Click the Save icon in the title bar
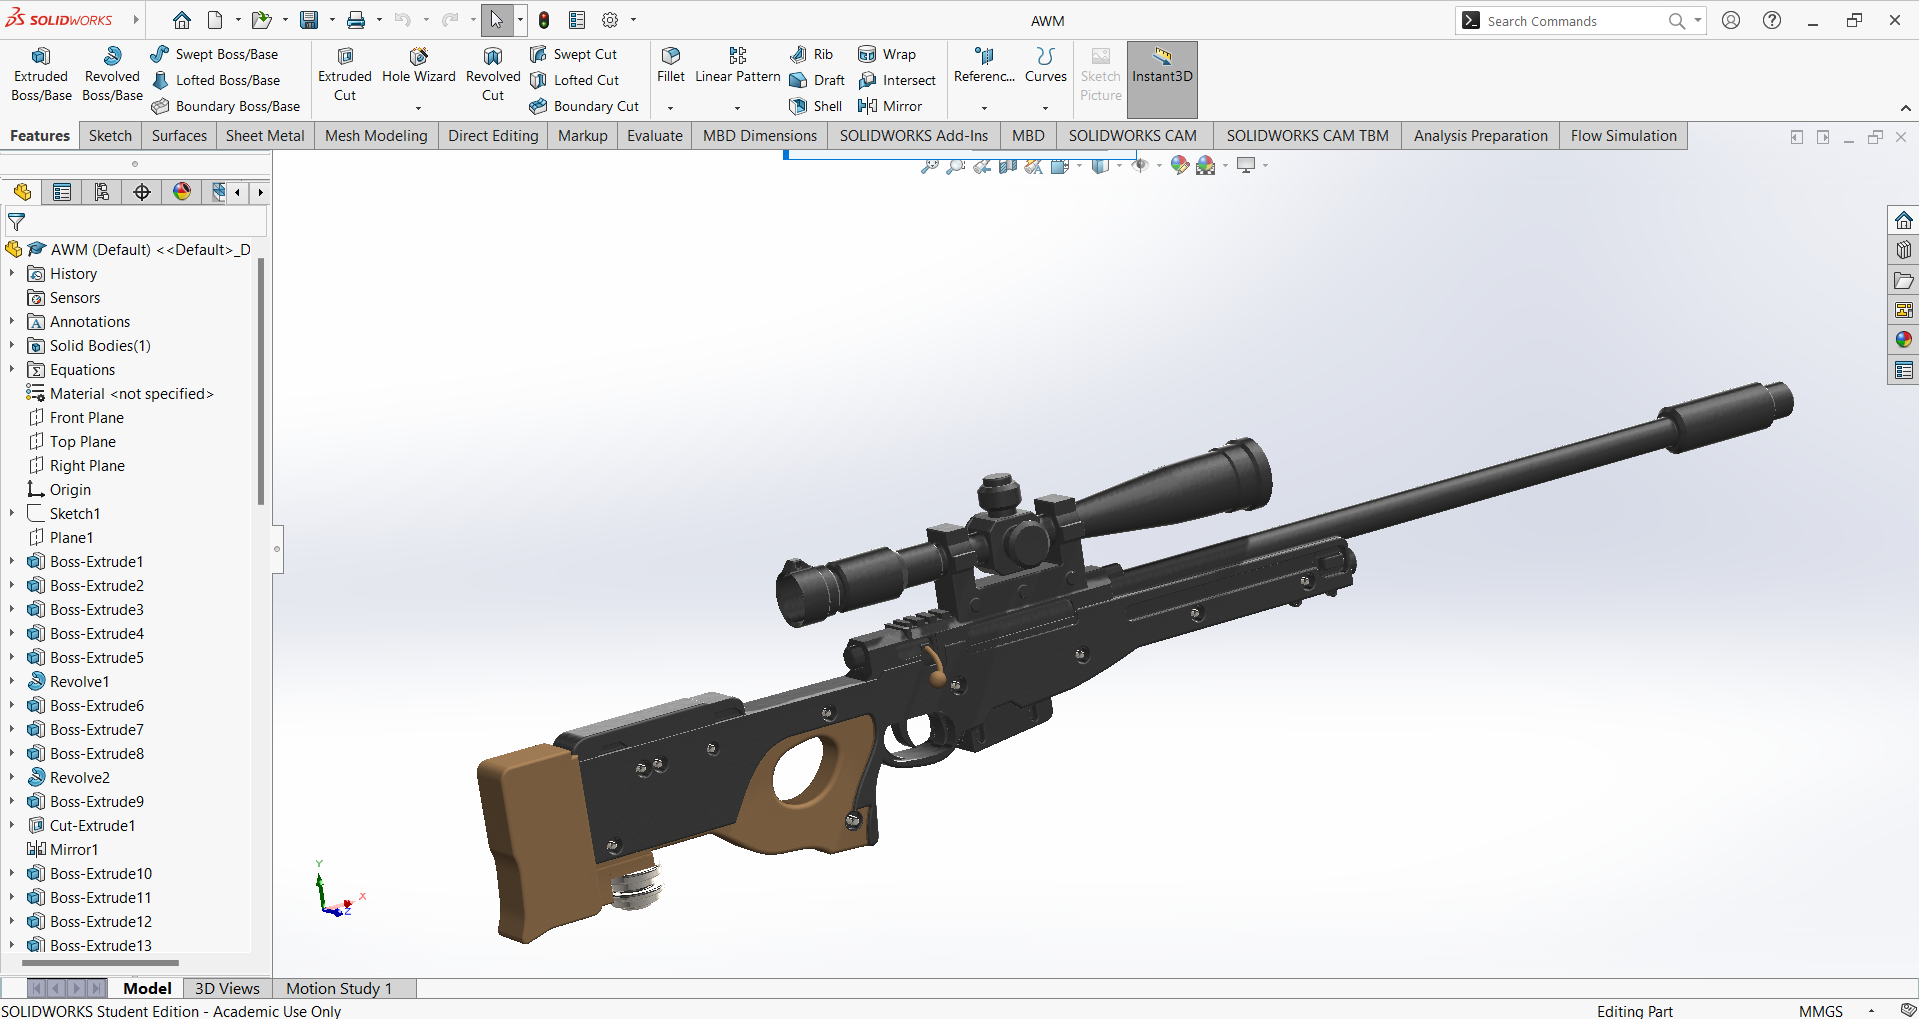The image size is (1919, 1019). coord(309,20)
